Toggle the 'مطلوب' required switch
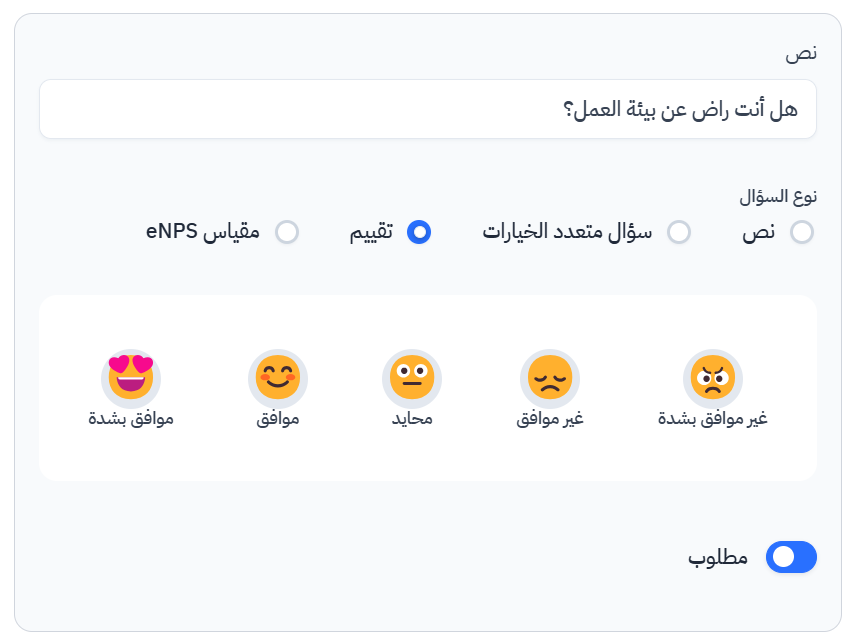 coord(791,558)
